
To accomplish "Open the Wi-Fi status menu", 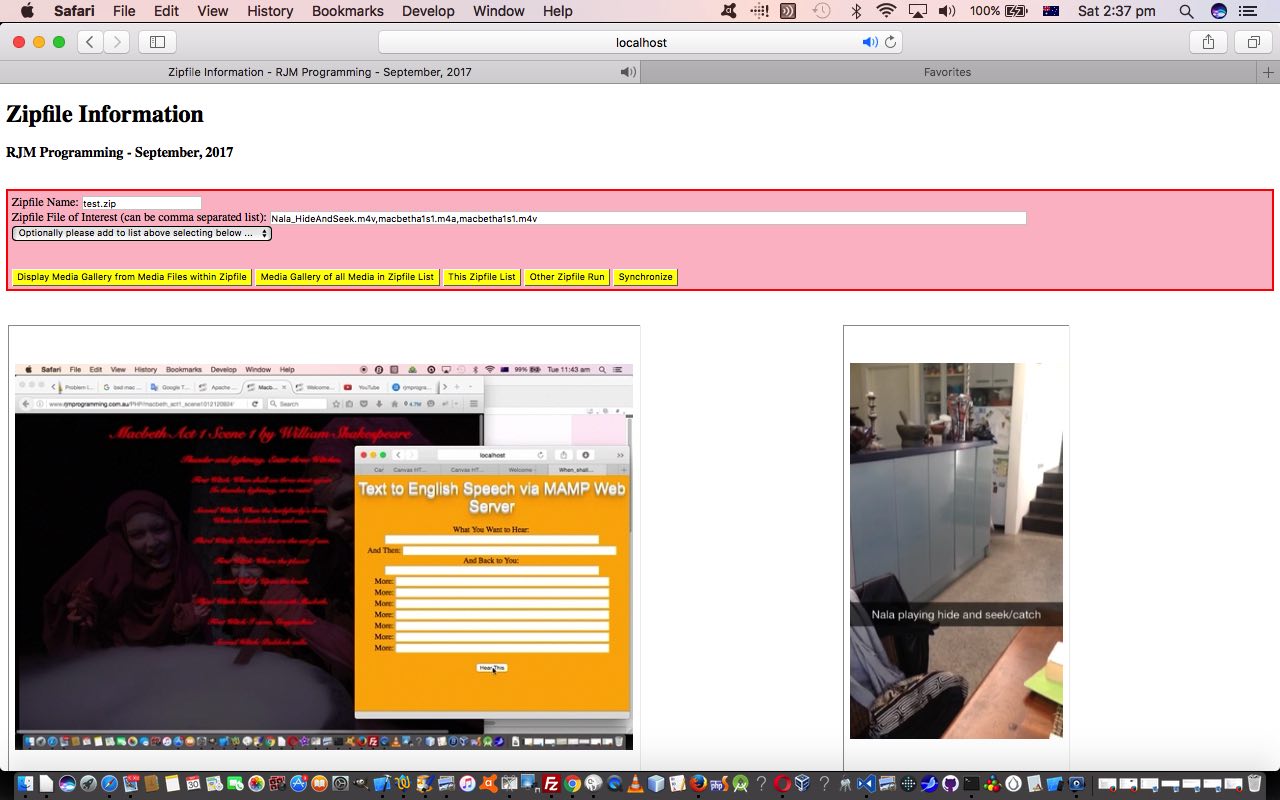I will [x=886, y=11].
